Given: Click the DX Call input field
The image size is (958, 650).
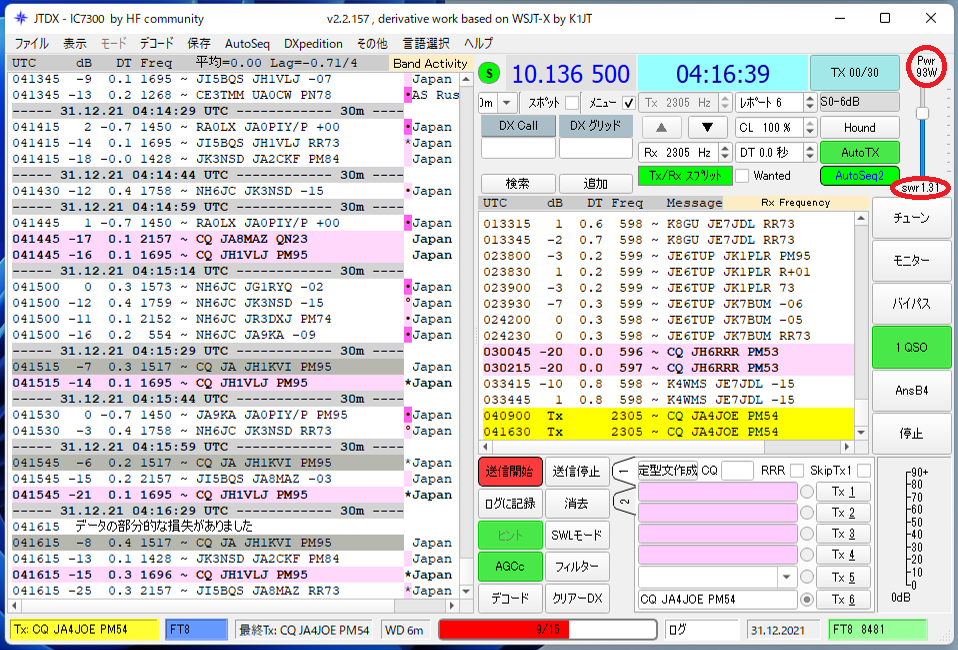Looking at the screenshot, I should pos(518,148).
